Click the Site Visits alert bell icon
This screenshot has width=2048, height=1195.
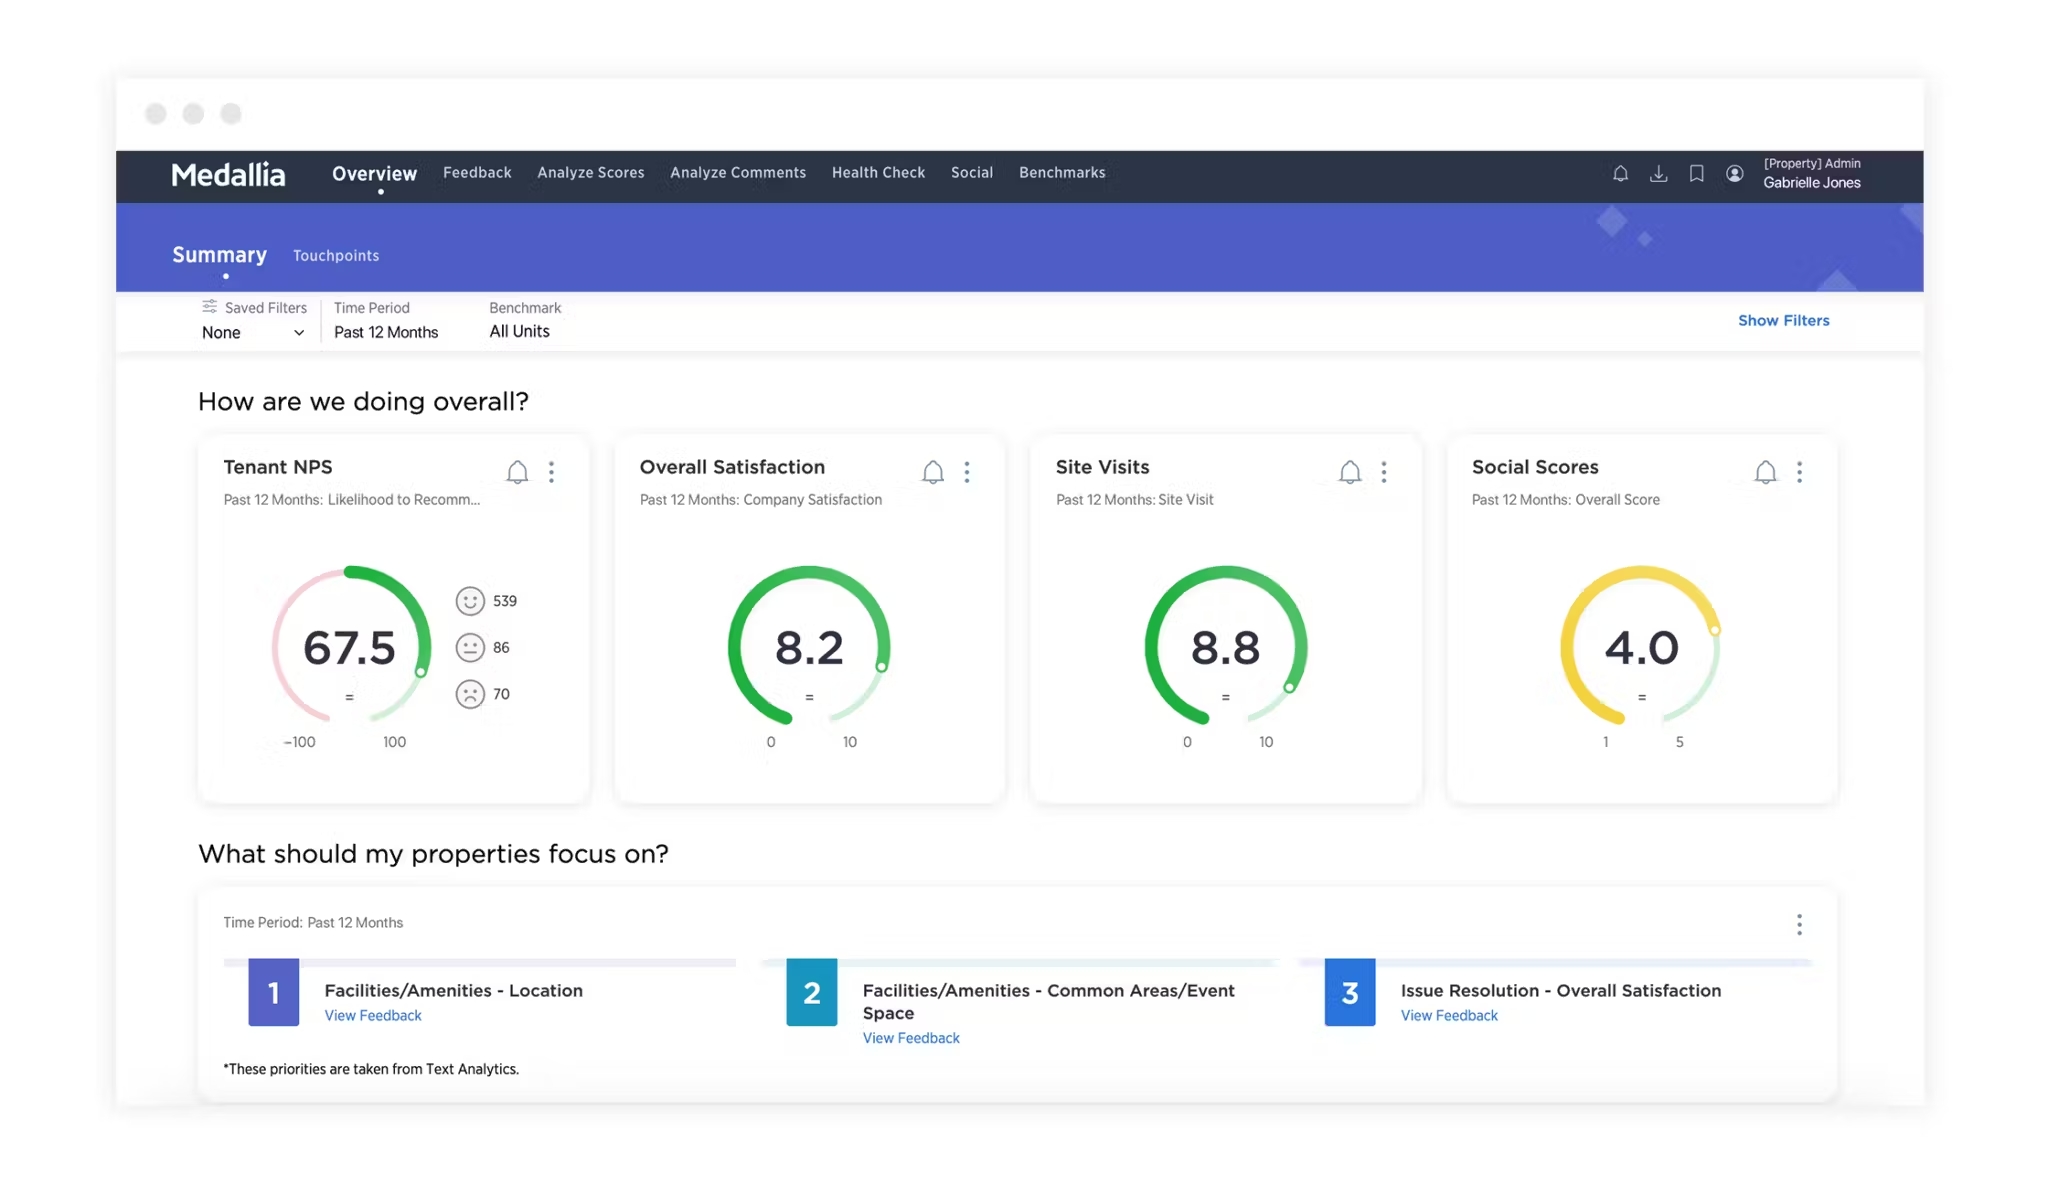1348,472
